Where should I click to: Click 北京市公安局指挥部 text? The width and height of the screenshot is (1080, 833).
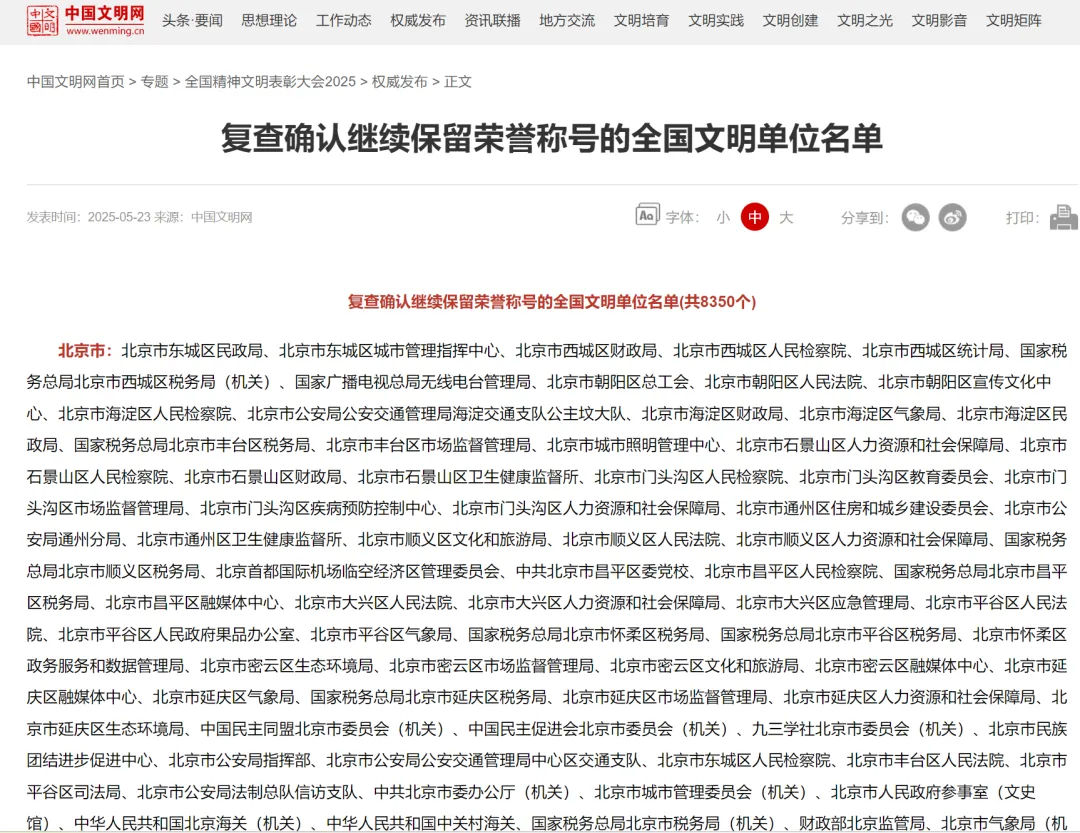pyautogui.click(x=240, y=760)
